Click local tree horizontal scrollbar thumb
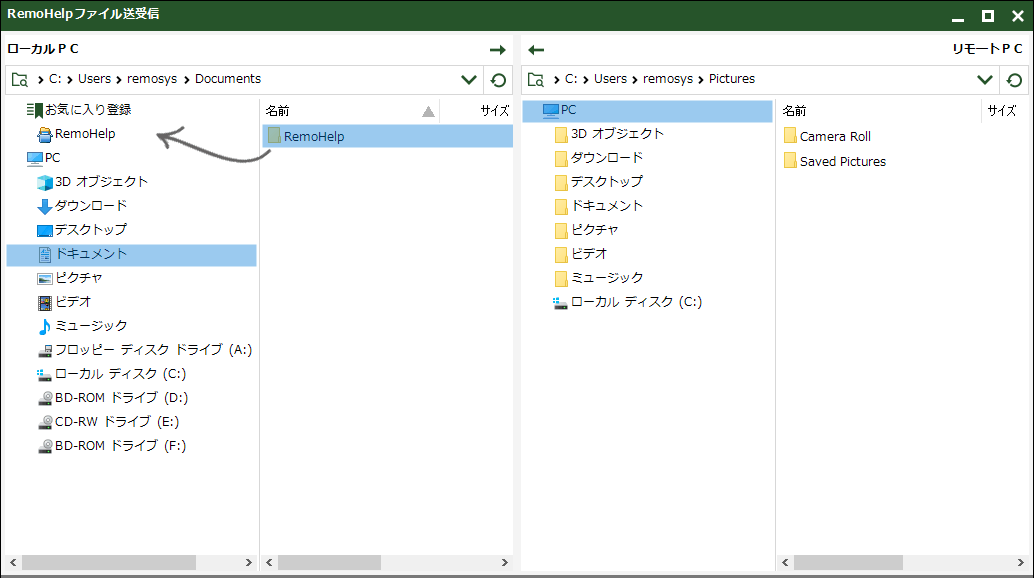 109,563
